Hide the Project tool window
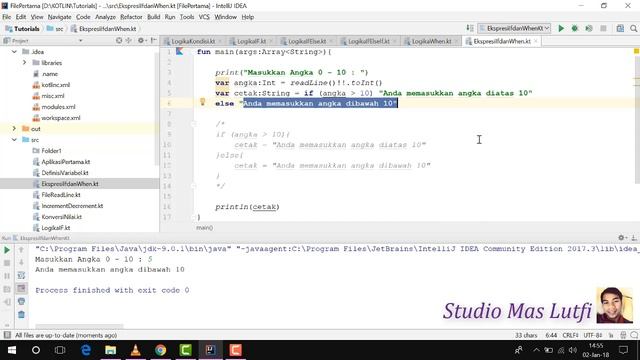This screenshot has height=360, width=640. coord(153,40)
